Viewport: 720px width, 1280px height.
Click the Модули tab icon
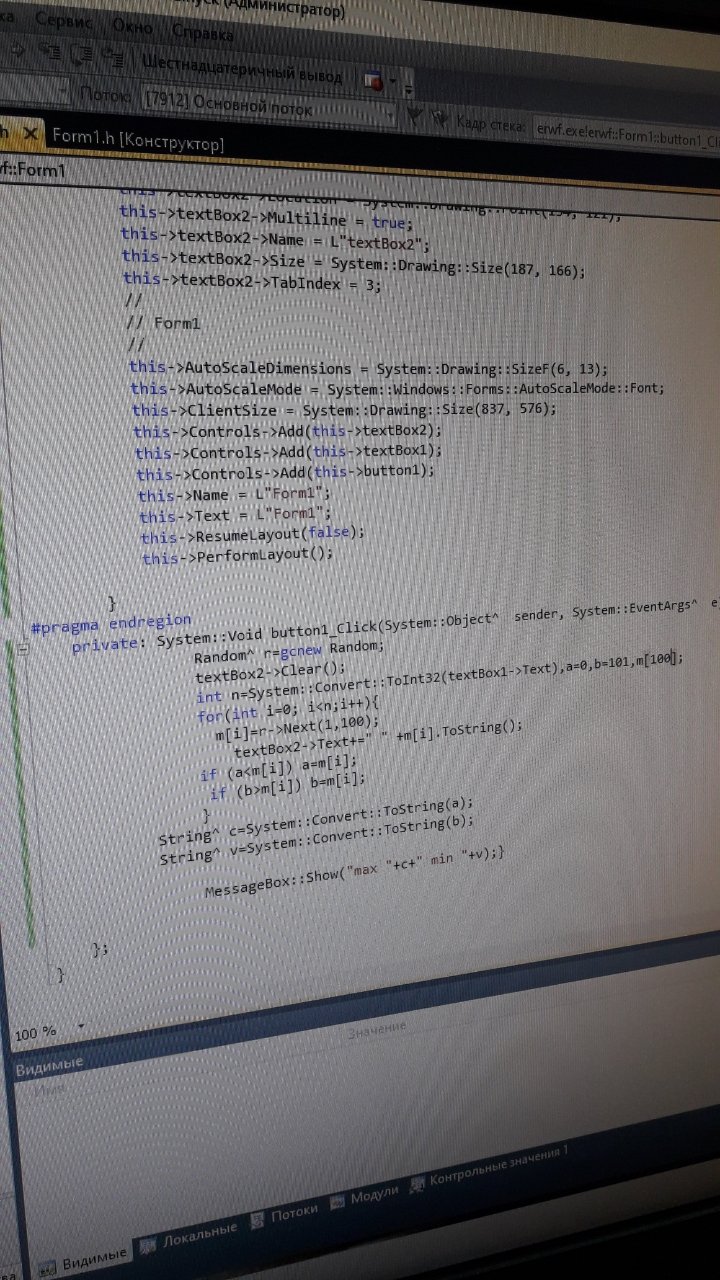click(x=337, y=1200)
